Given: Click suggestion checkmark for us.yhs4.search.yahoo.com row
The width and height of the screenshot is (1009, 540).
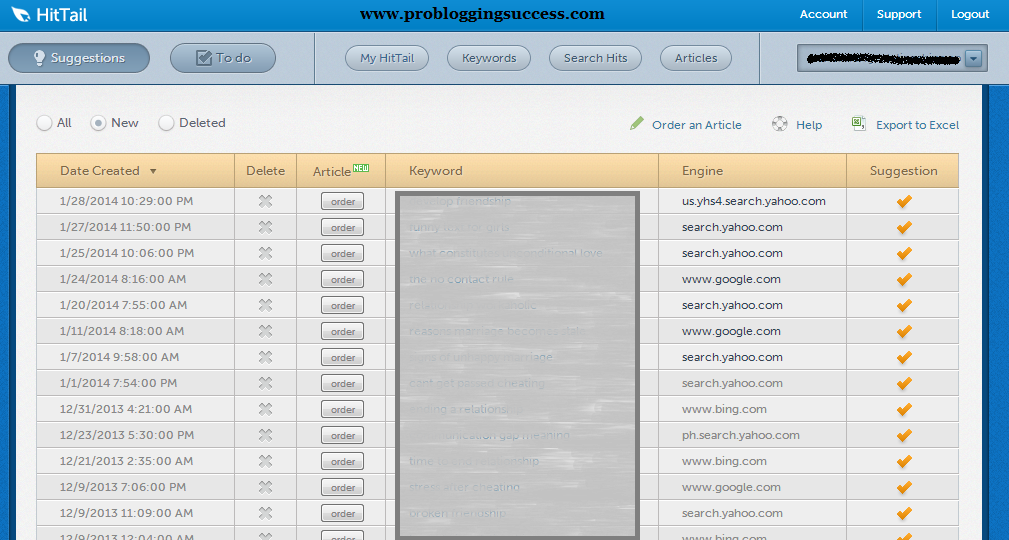Looking at the screenshot, I should 904,201.
